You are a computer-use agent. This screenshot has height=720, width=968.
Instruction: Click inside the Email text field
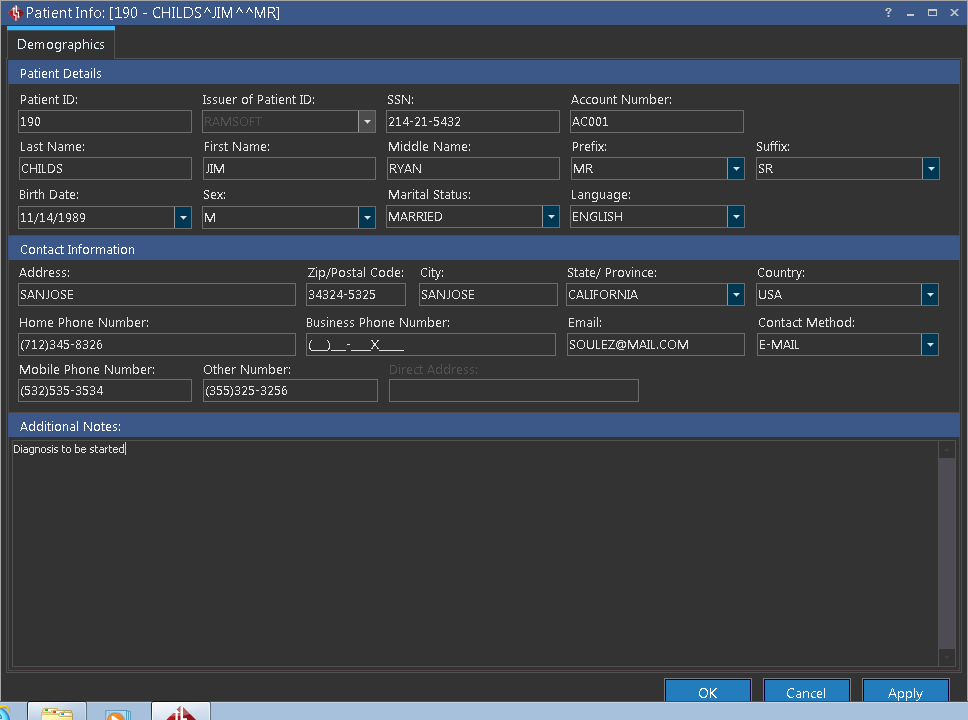(655, 345)
